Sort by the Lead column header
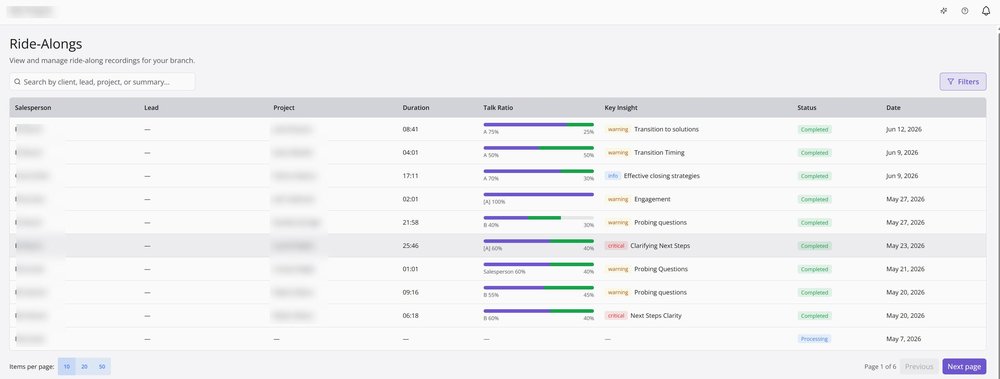Viewport: 1000px width, 379px height. coord(151,108)
